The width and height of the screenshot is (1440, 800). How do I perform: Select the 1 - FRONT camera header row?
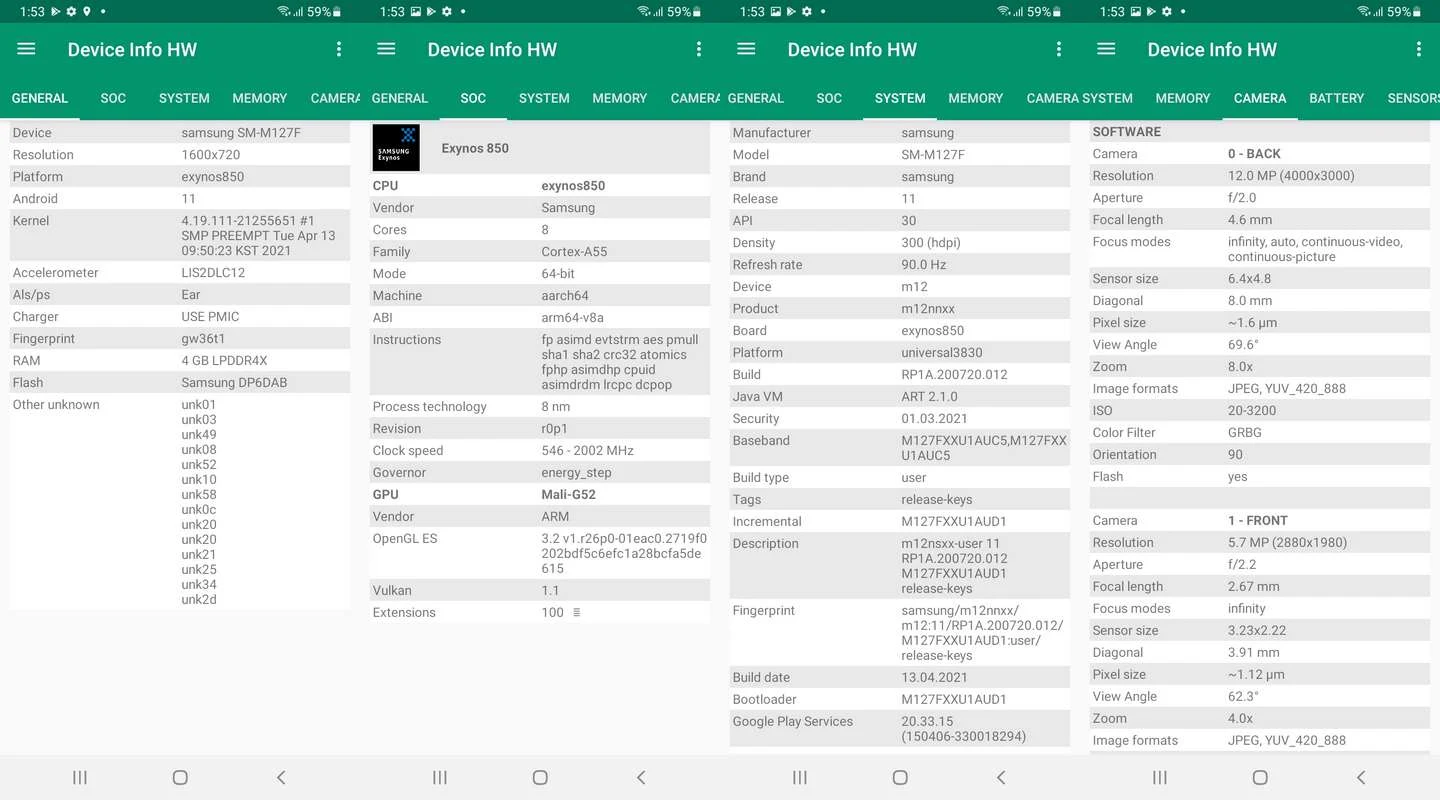(1260, 520)
